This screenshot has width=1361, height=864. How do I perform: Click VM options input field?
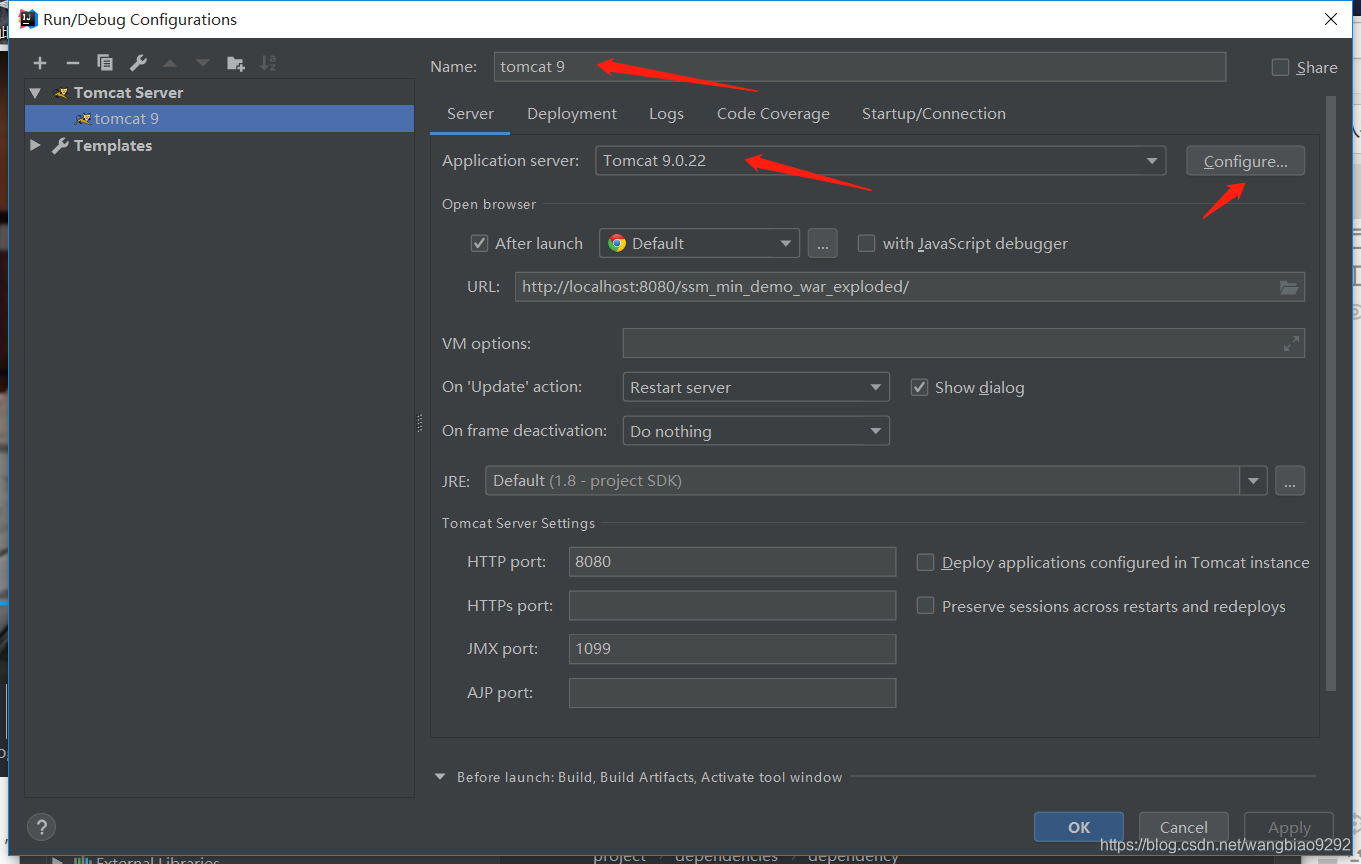pyautogui.click(x=963, y=343)
